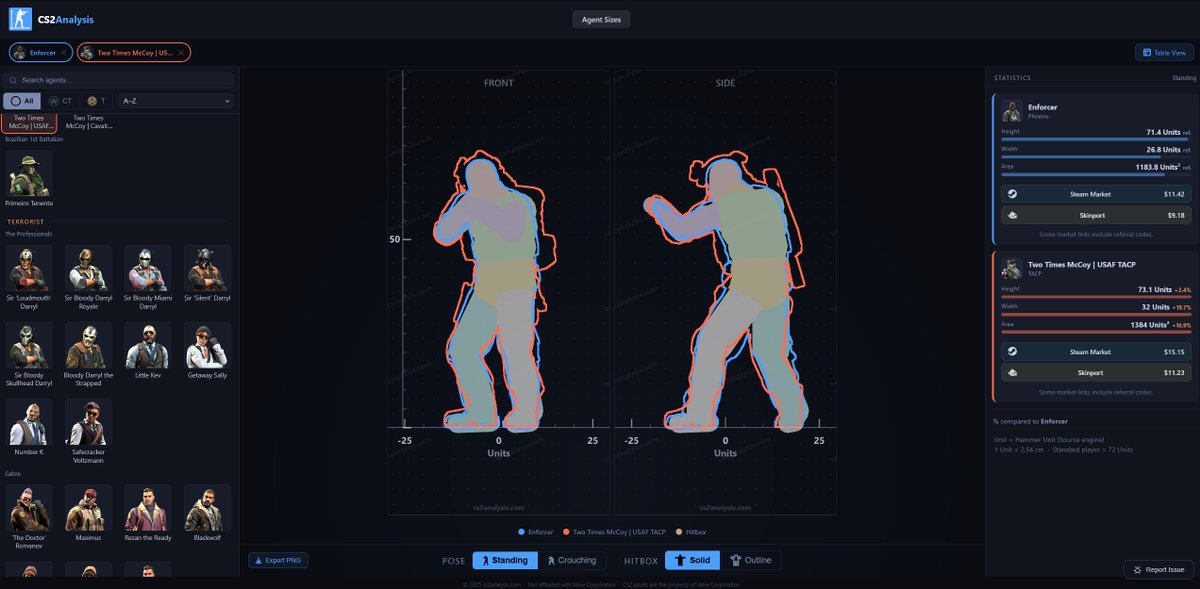Click the Hitbox tan legend dot
The width and height of the screenshot is (1200, 589).
(x=678, y=532)
